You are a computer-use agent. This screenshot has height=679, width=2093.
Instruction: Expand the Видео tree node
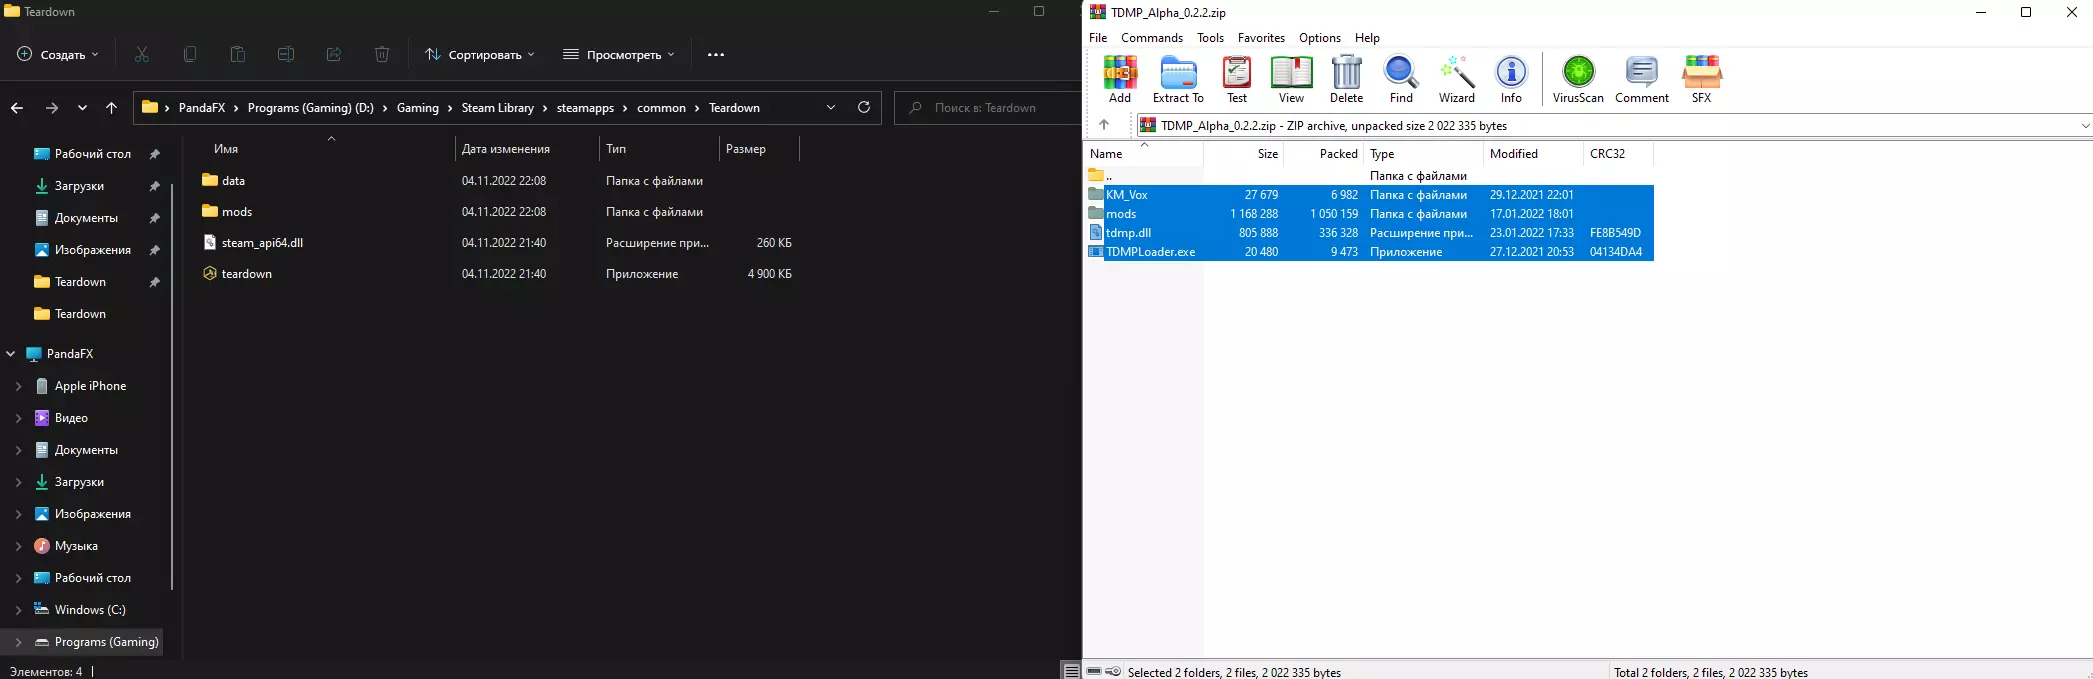pyautogui.click(x=18, y=418)
